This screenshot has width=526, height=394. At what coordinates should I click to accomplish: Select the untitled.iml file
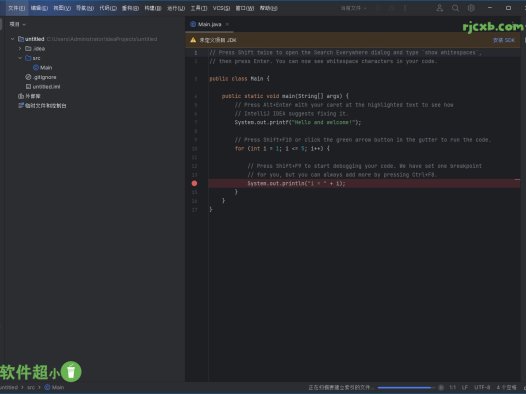click(43, 87)
